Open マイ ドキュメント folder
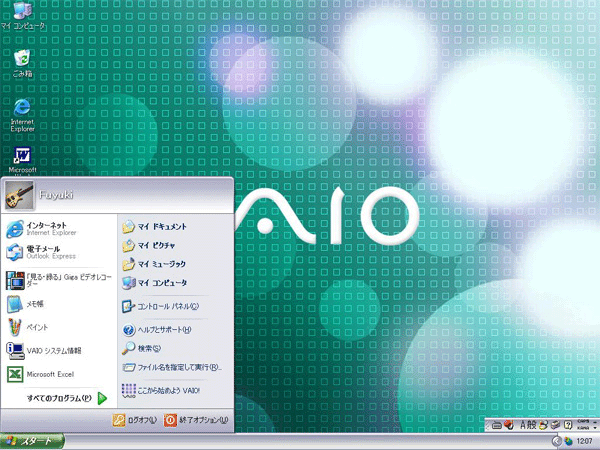Screen dimensions: 600x450 (x=154, y=227)
